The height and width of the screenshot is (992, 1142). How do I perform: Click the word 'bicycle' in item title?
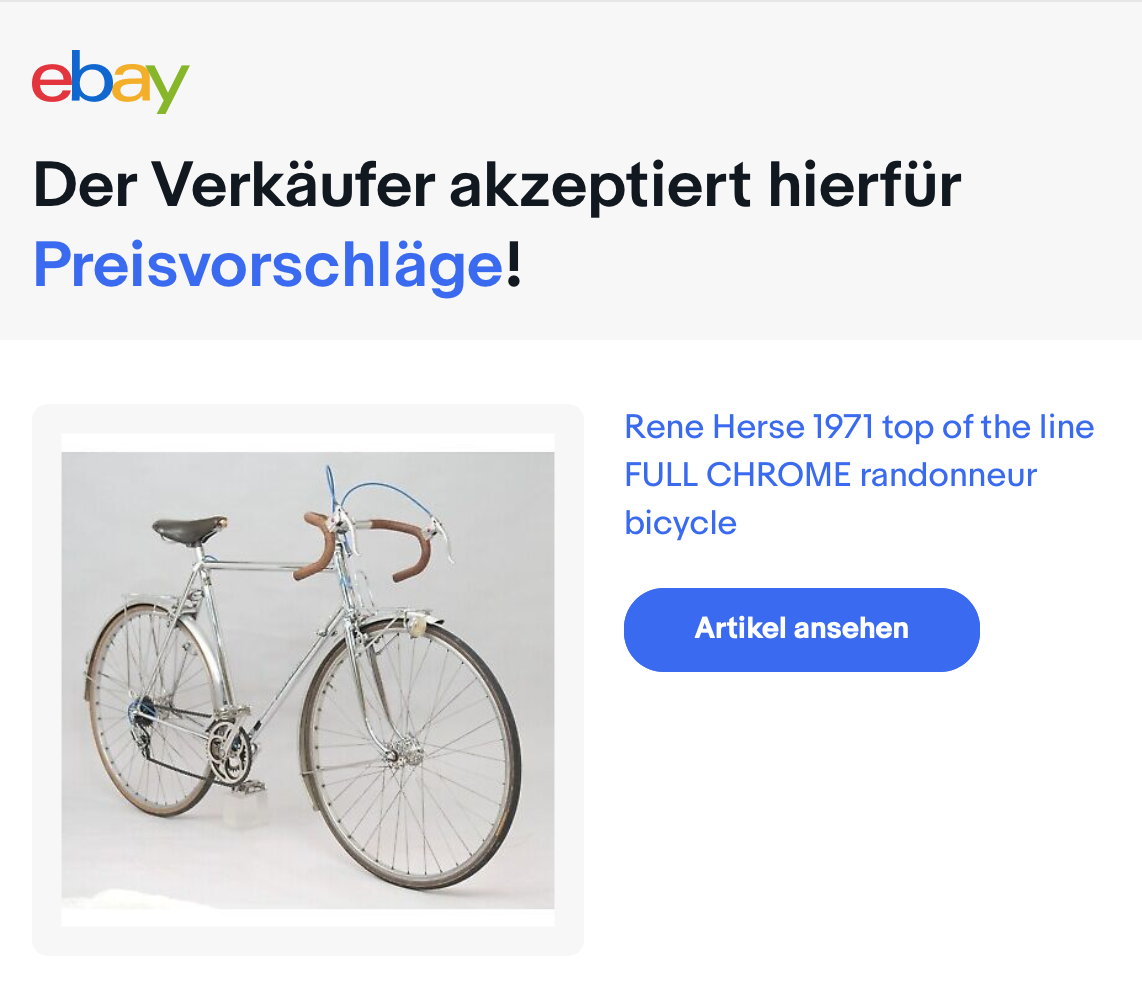(x=680, y=523)
